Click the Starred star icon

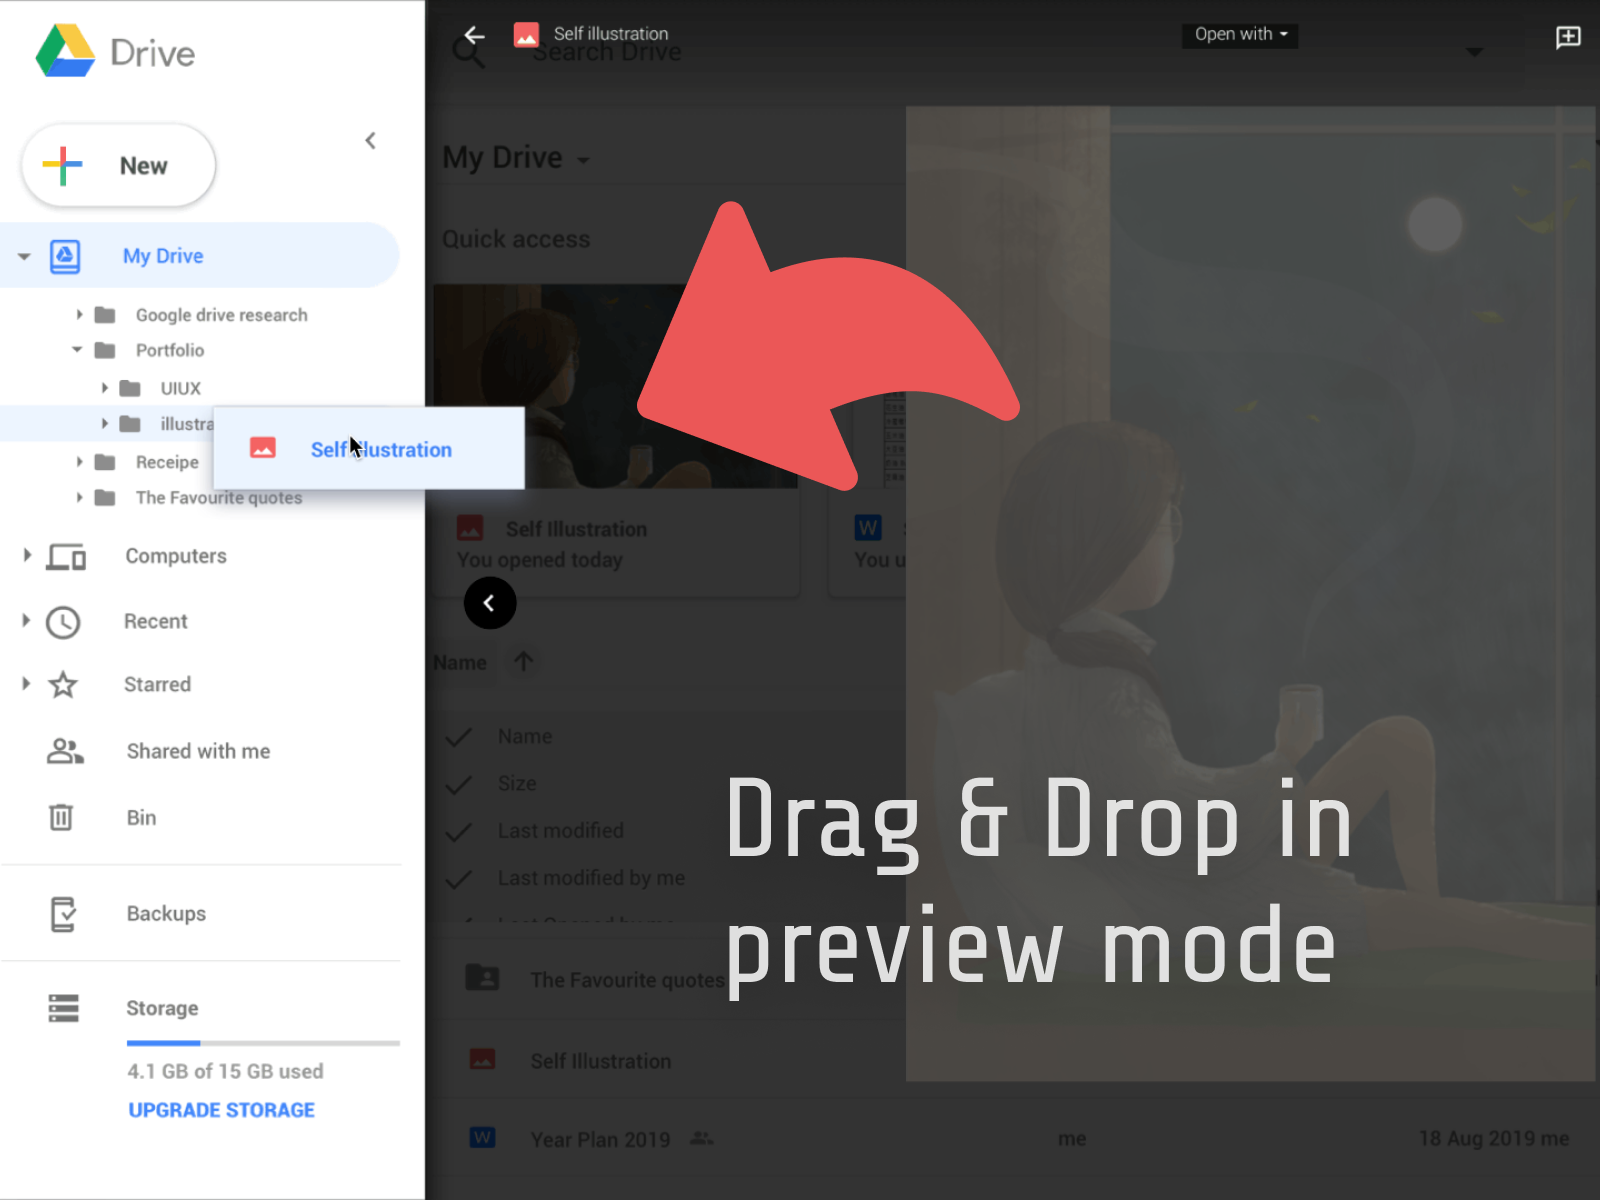tap(62, 684)
